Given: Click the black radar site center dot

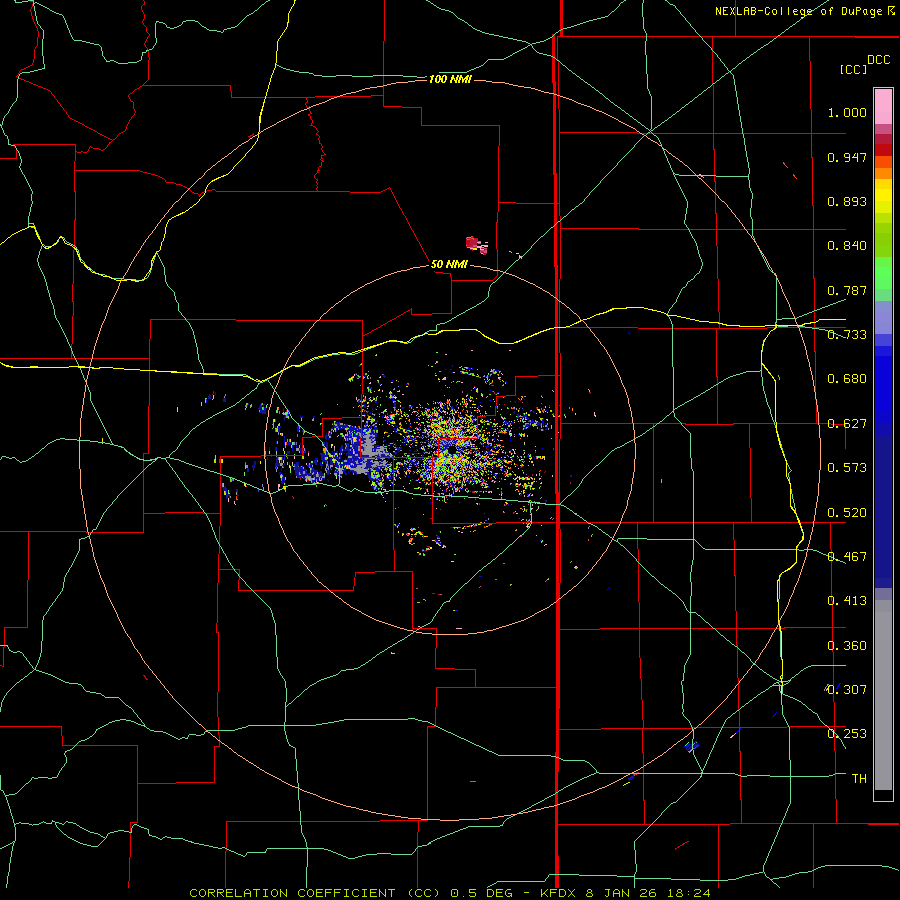Looking at the screenshot, I should pos(453,451).
